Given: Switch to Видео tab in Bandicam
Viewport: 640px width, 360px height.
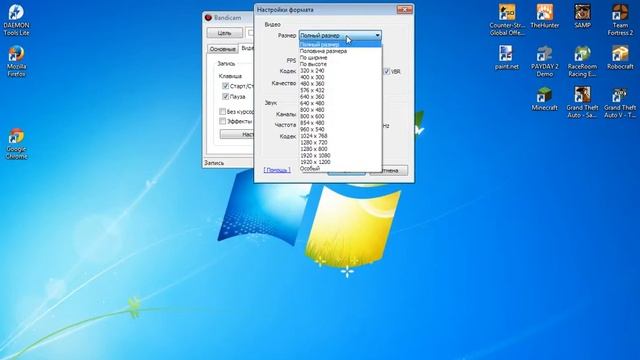Looking at the screenshot, I should tap(247, 48).
